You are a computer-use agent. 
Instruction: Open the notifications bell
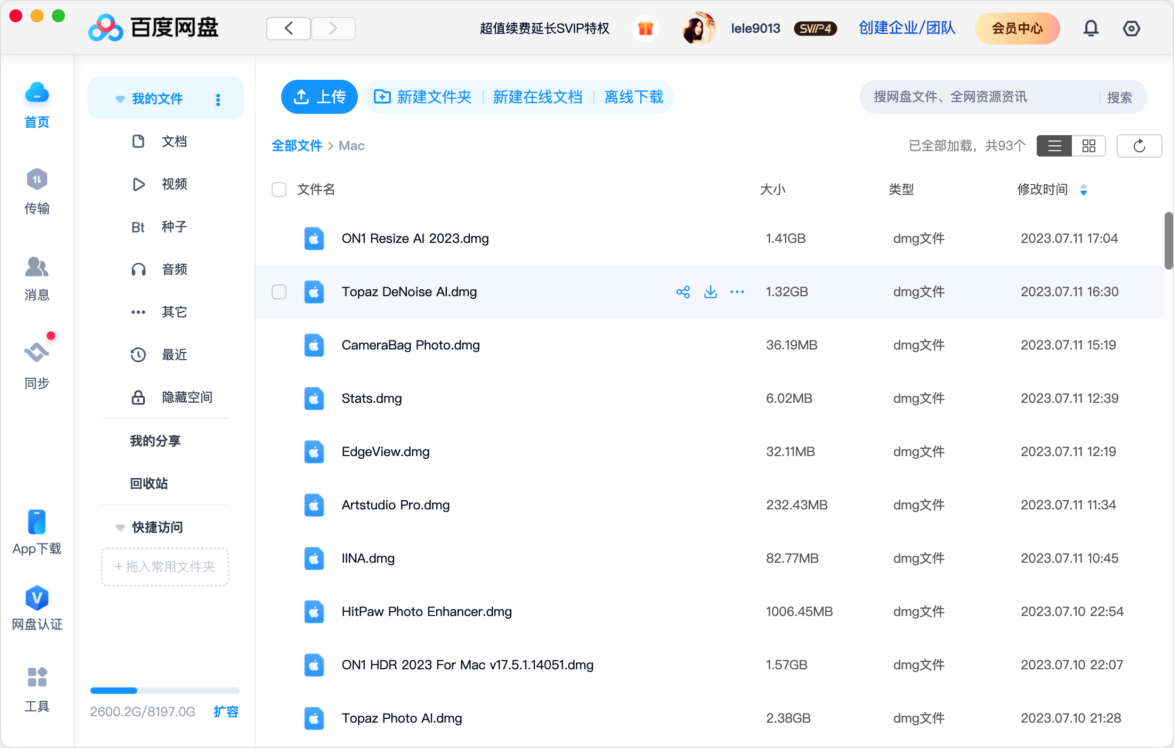1091,28
